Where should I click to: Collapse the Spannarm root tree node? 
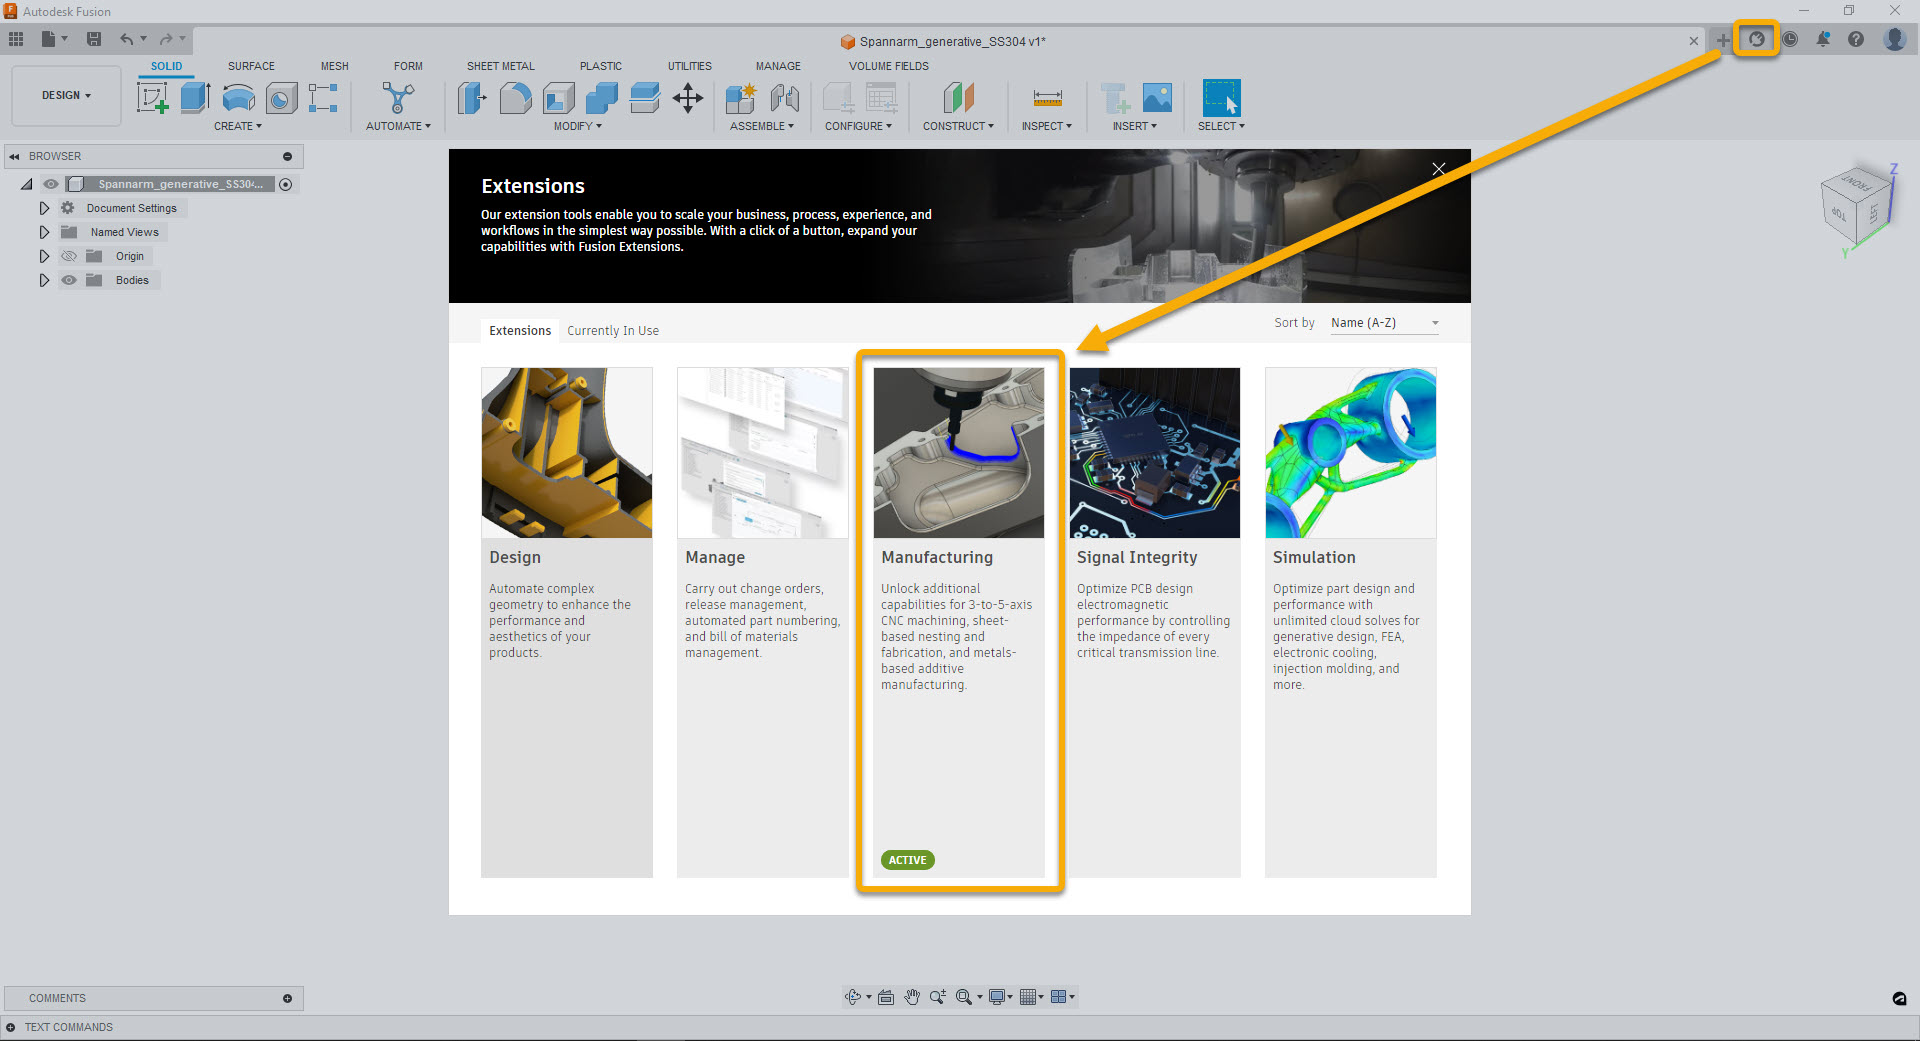point(27,184)
